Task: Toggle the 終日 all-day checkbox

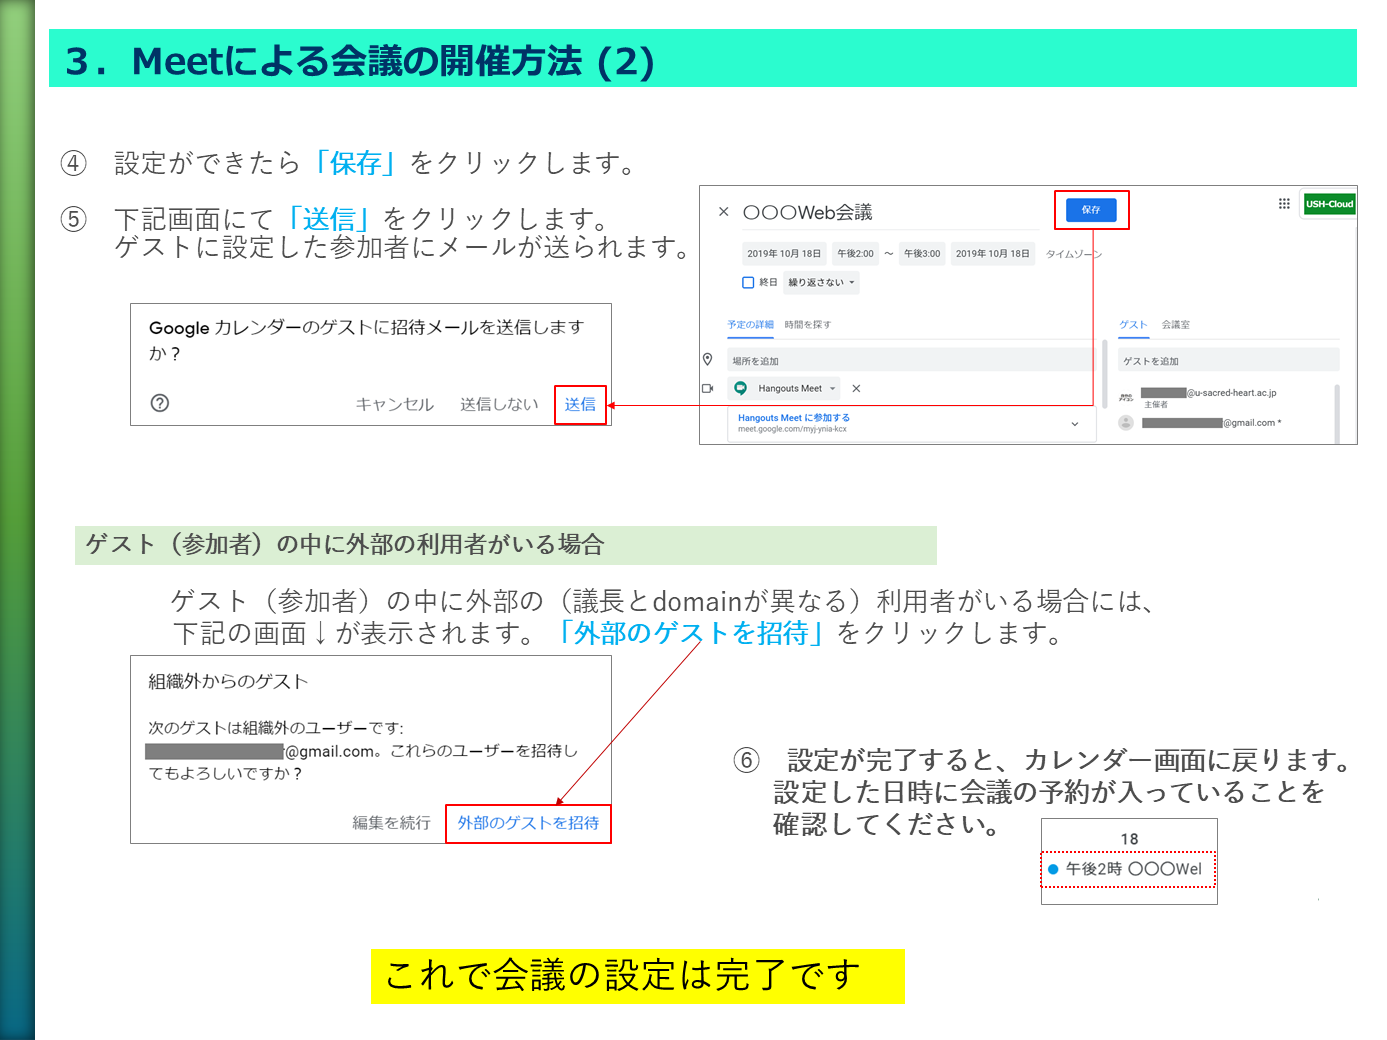Action: (748, 282)
